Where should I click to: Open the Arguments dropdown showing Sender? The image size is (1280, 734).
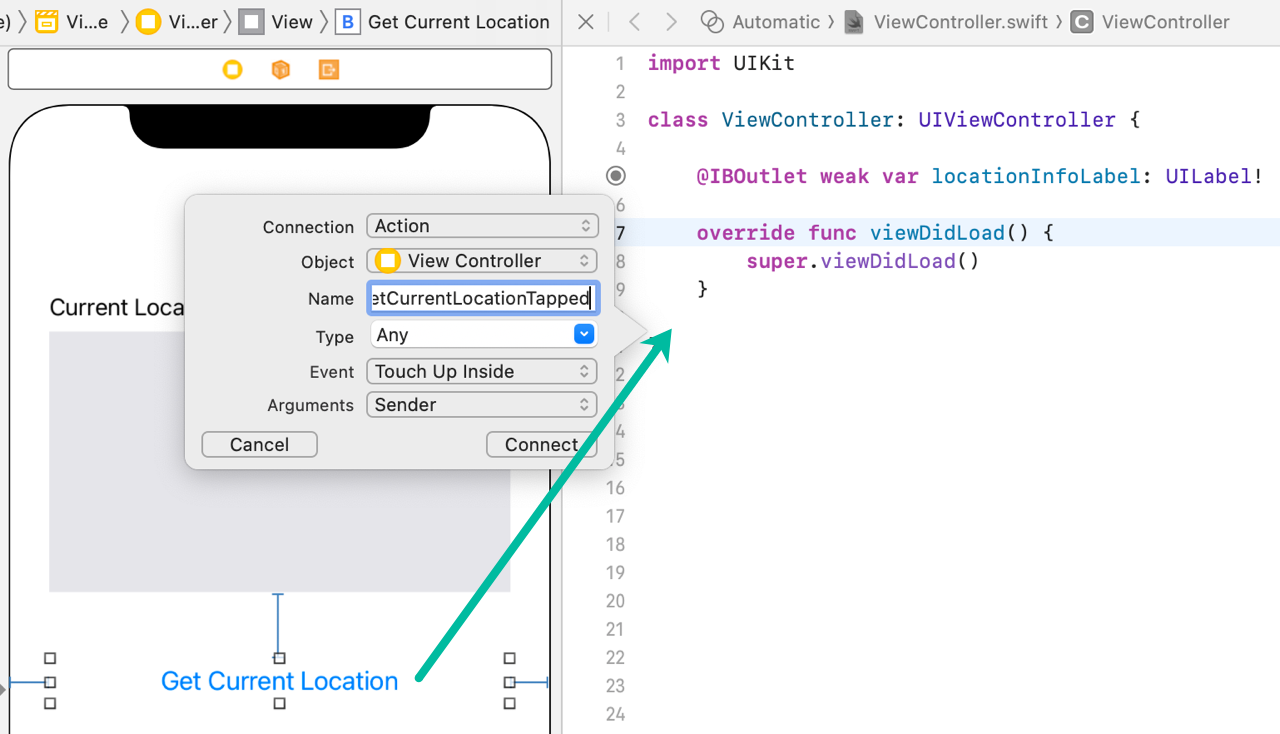click(482, 405)
